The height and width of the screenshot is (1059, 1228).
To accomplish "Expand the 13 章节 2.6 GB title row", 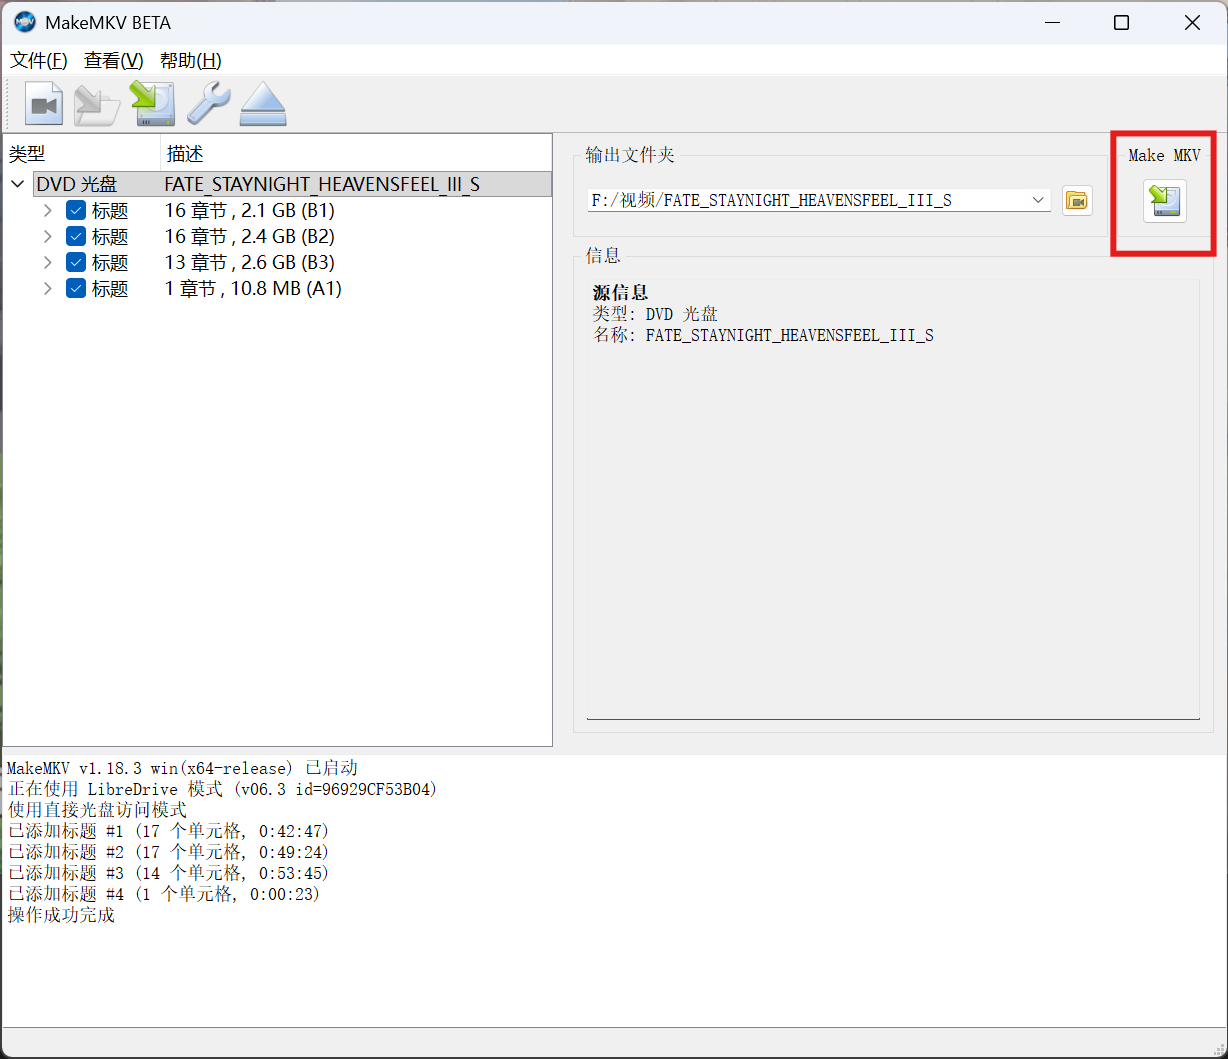I will [x=47, y=263].
